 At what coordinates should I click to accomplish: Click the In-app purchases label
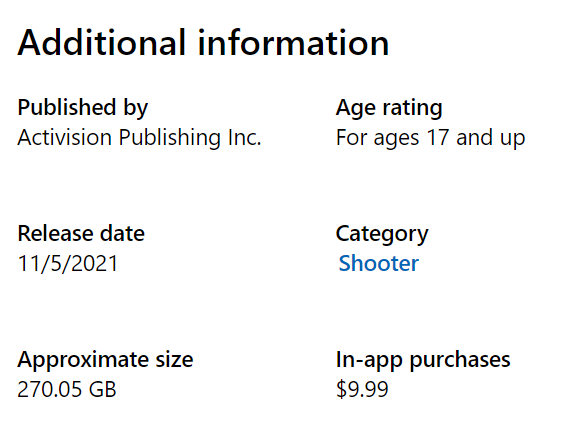point(423,360)
